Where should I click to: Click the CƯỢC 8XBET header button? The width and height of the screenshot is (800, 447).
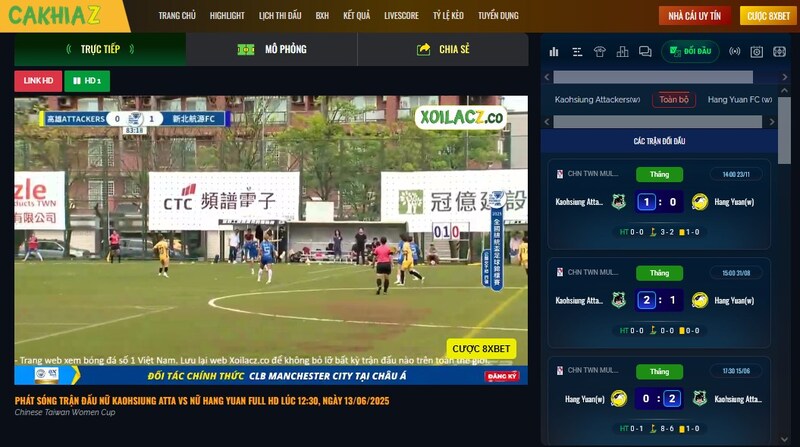(x=768, y=16)
